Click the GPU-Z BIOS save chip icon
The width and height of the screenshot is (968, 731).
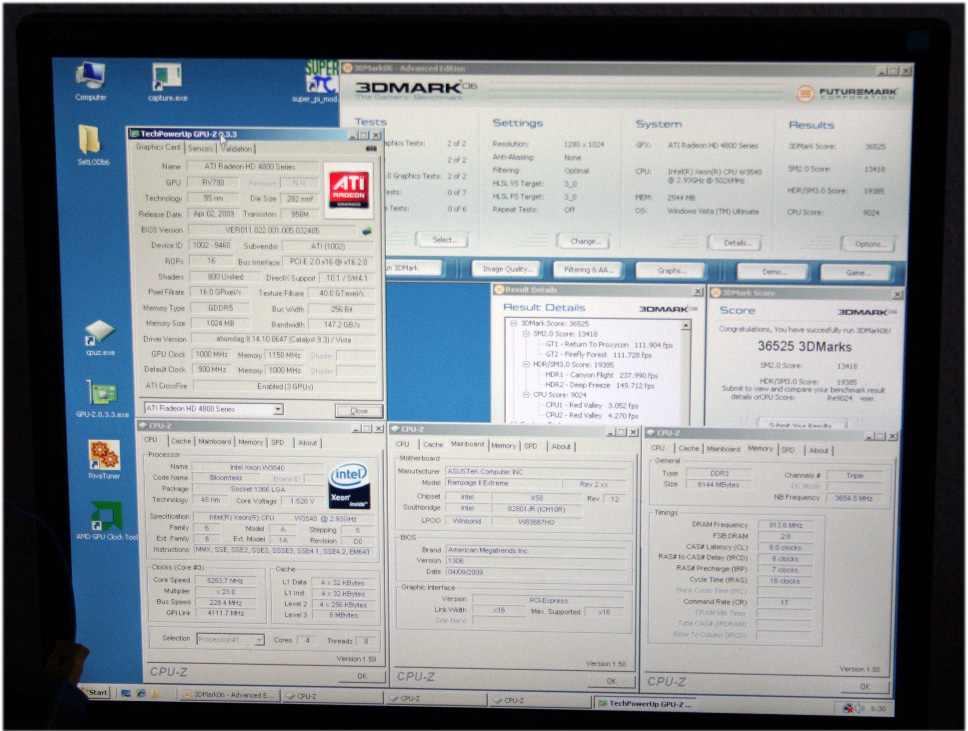[x=367, y=231]
